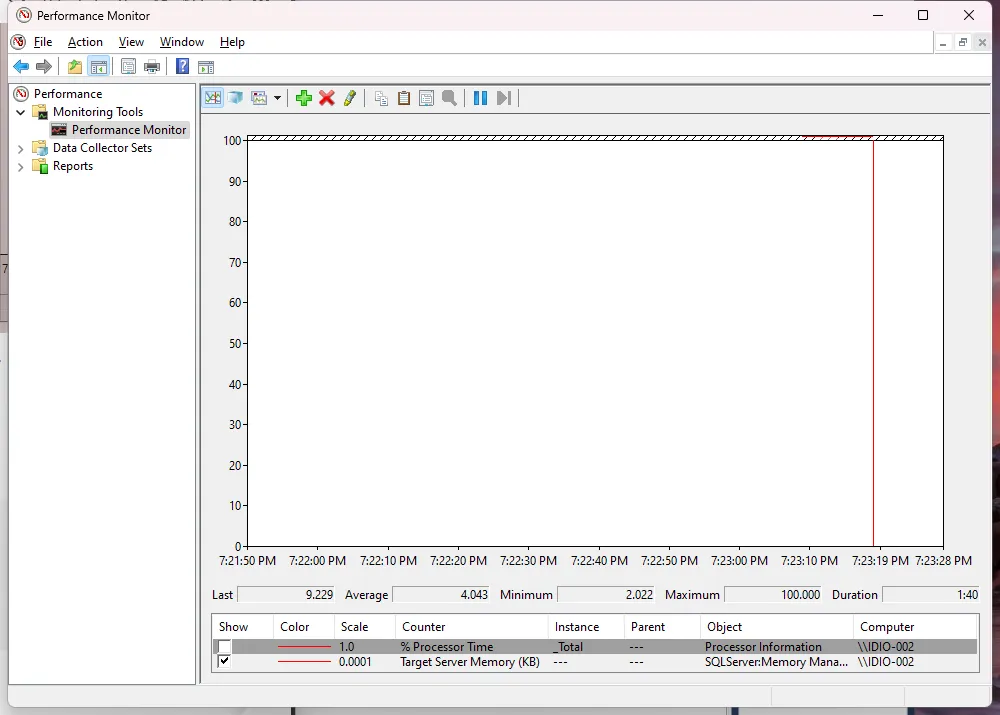
Task: Check Show box for % Processor Time
Action: [x=224, y=647]
